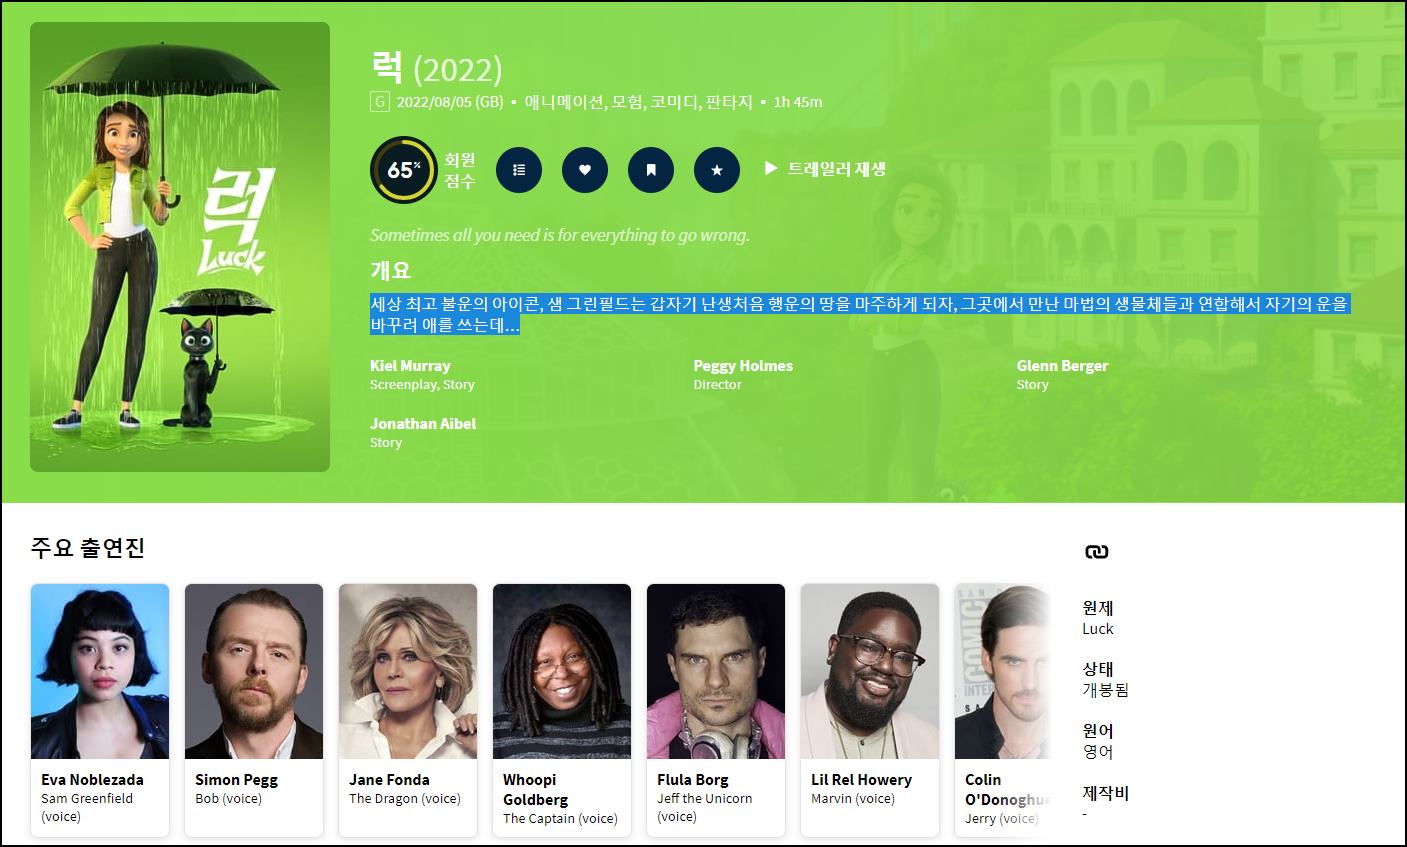Open the Luck movie poster
Image resolution: width=1407 pixels, height=847 pixels.
[x=180, y=247]
